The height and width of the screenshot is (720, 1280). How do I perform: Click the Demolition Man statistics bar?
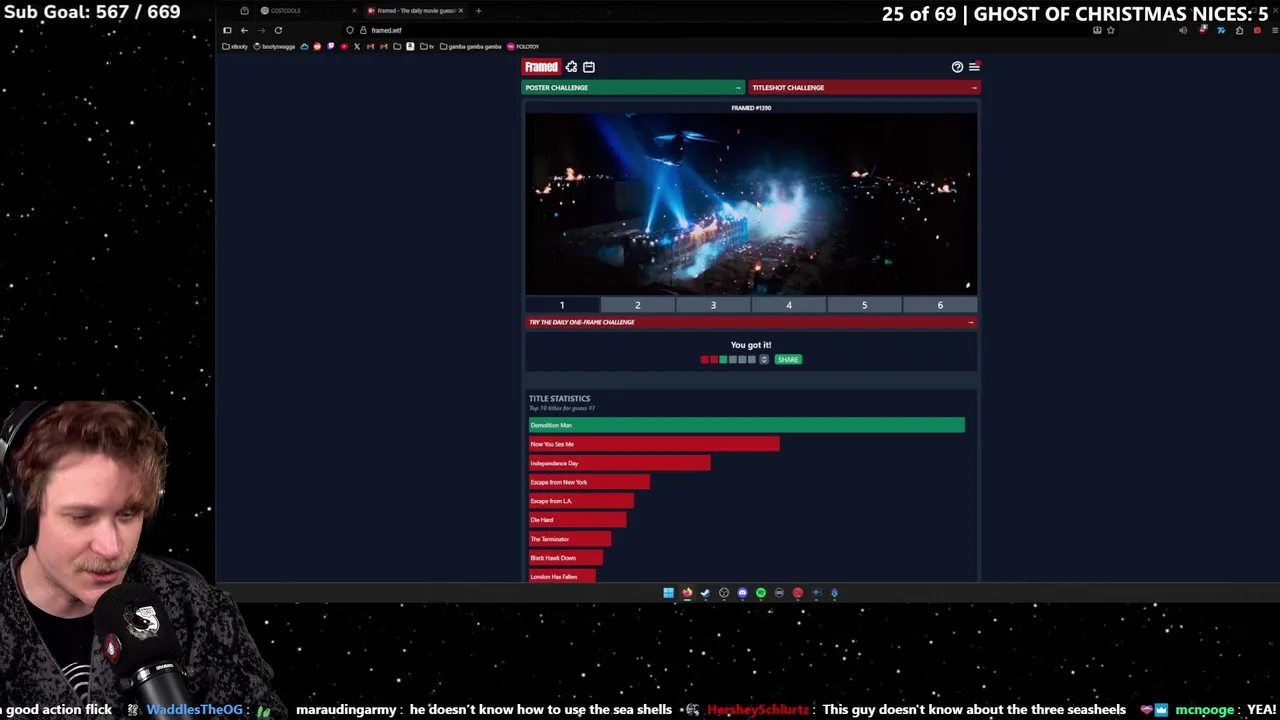pos(747,425)
